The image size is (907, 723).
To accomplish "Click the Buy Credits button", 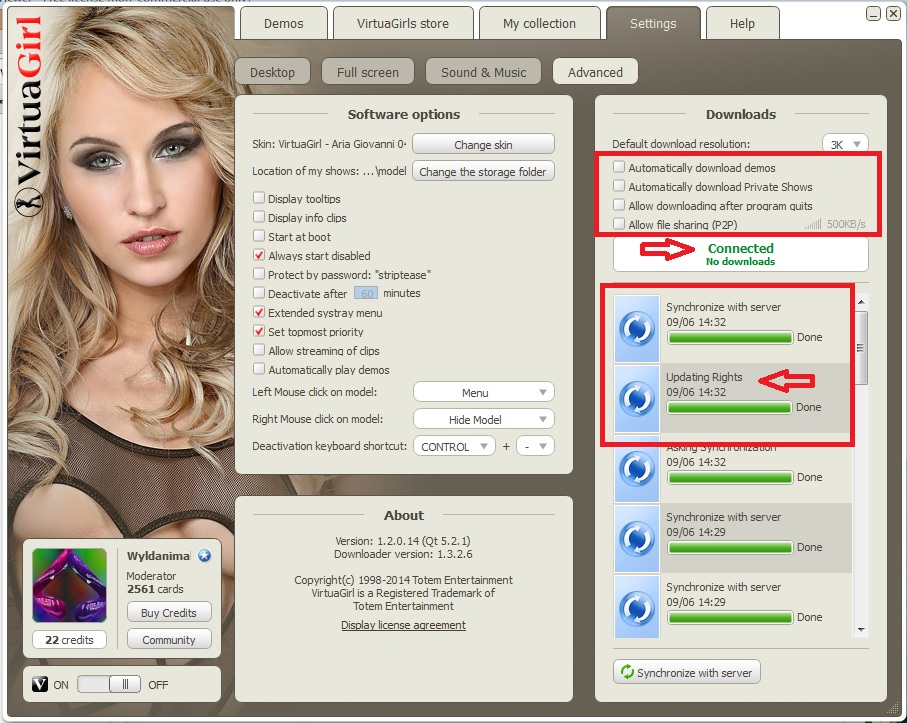I will (x=169, y=613).
